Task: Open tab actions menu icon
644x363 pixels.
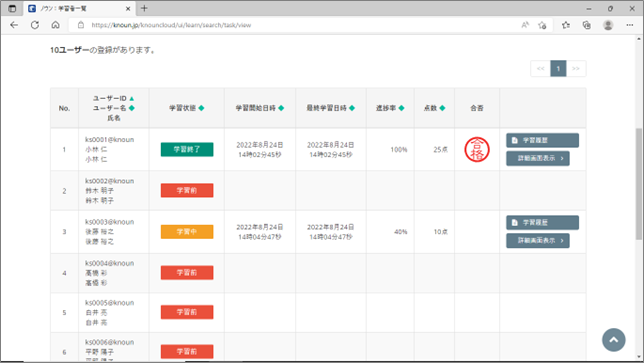Action: point(12,8)
